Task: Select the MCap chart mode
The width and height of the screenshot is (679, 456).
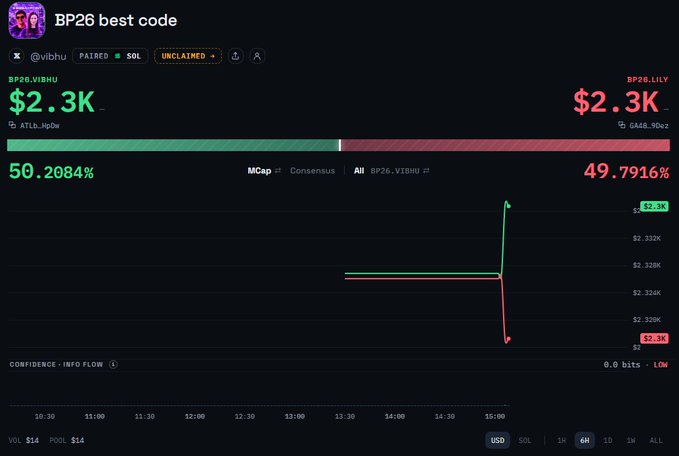Action: [x=259, y=171]
